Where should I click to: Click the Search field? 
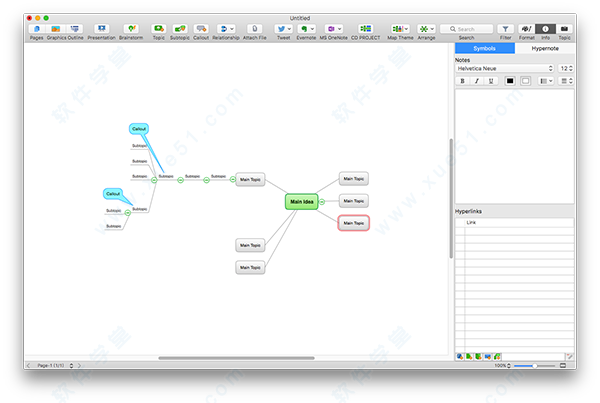coord(466,29)
